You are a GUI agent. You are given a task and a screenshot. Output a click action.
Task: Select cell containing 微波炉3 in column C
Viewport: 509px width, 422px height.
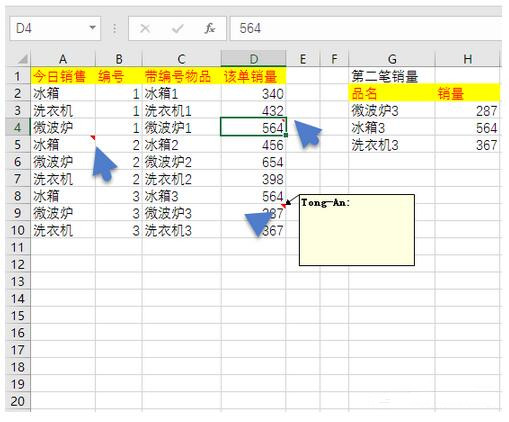click(x=181, y=213)
